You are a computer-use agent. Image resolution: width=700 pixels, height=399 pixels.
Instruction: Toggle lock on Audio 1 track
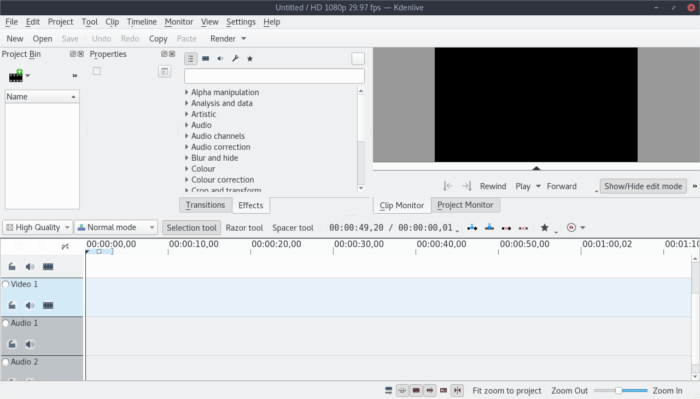pos(12,344)
